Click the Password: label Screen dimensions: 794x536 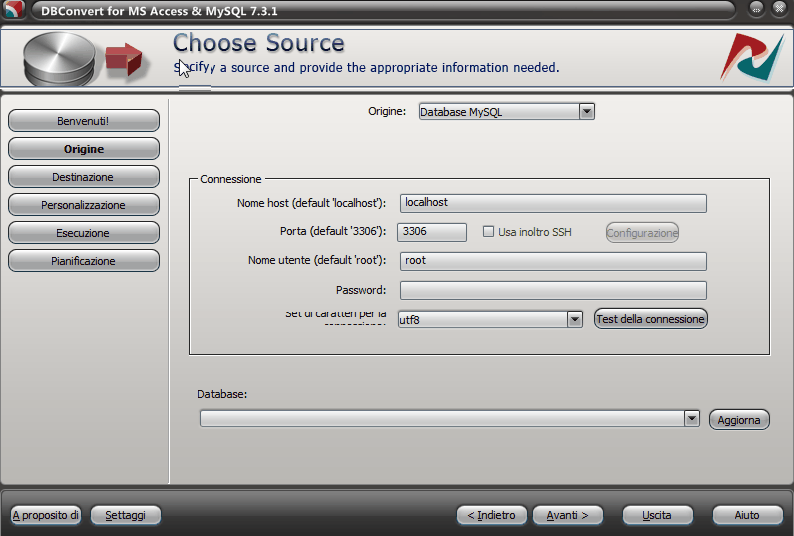click(x=361, y=290)
